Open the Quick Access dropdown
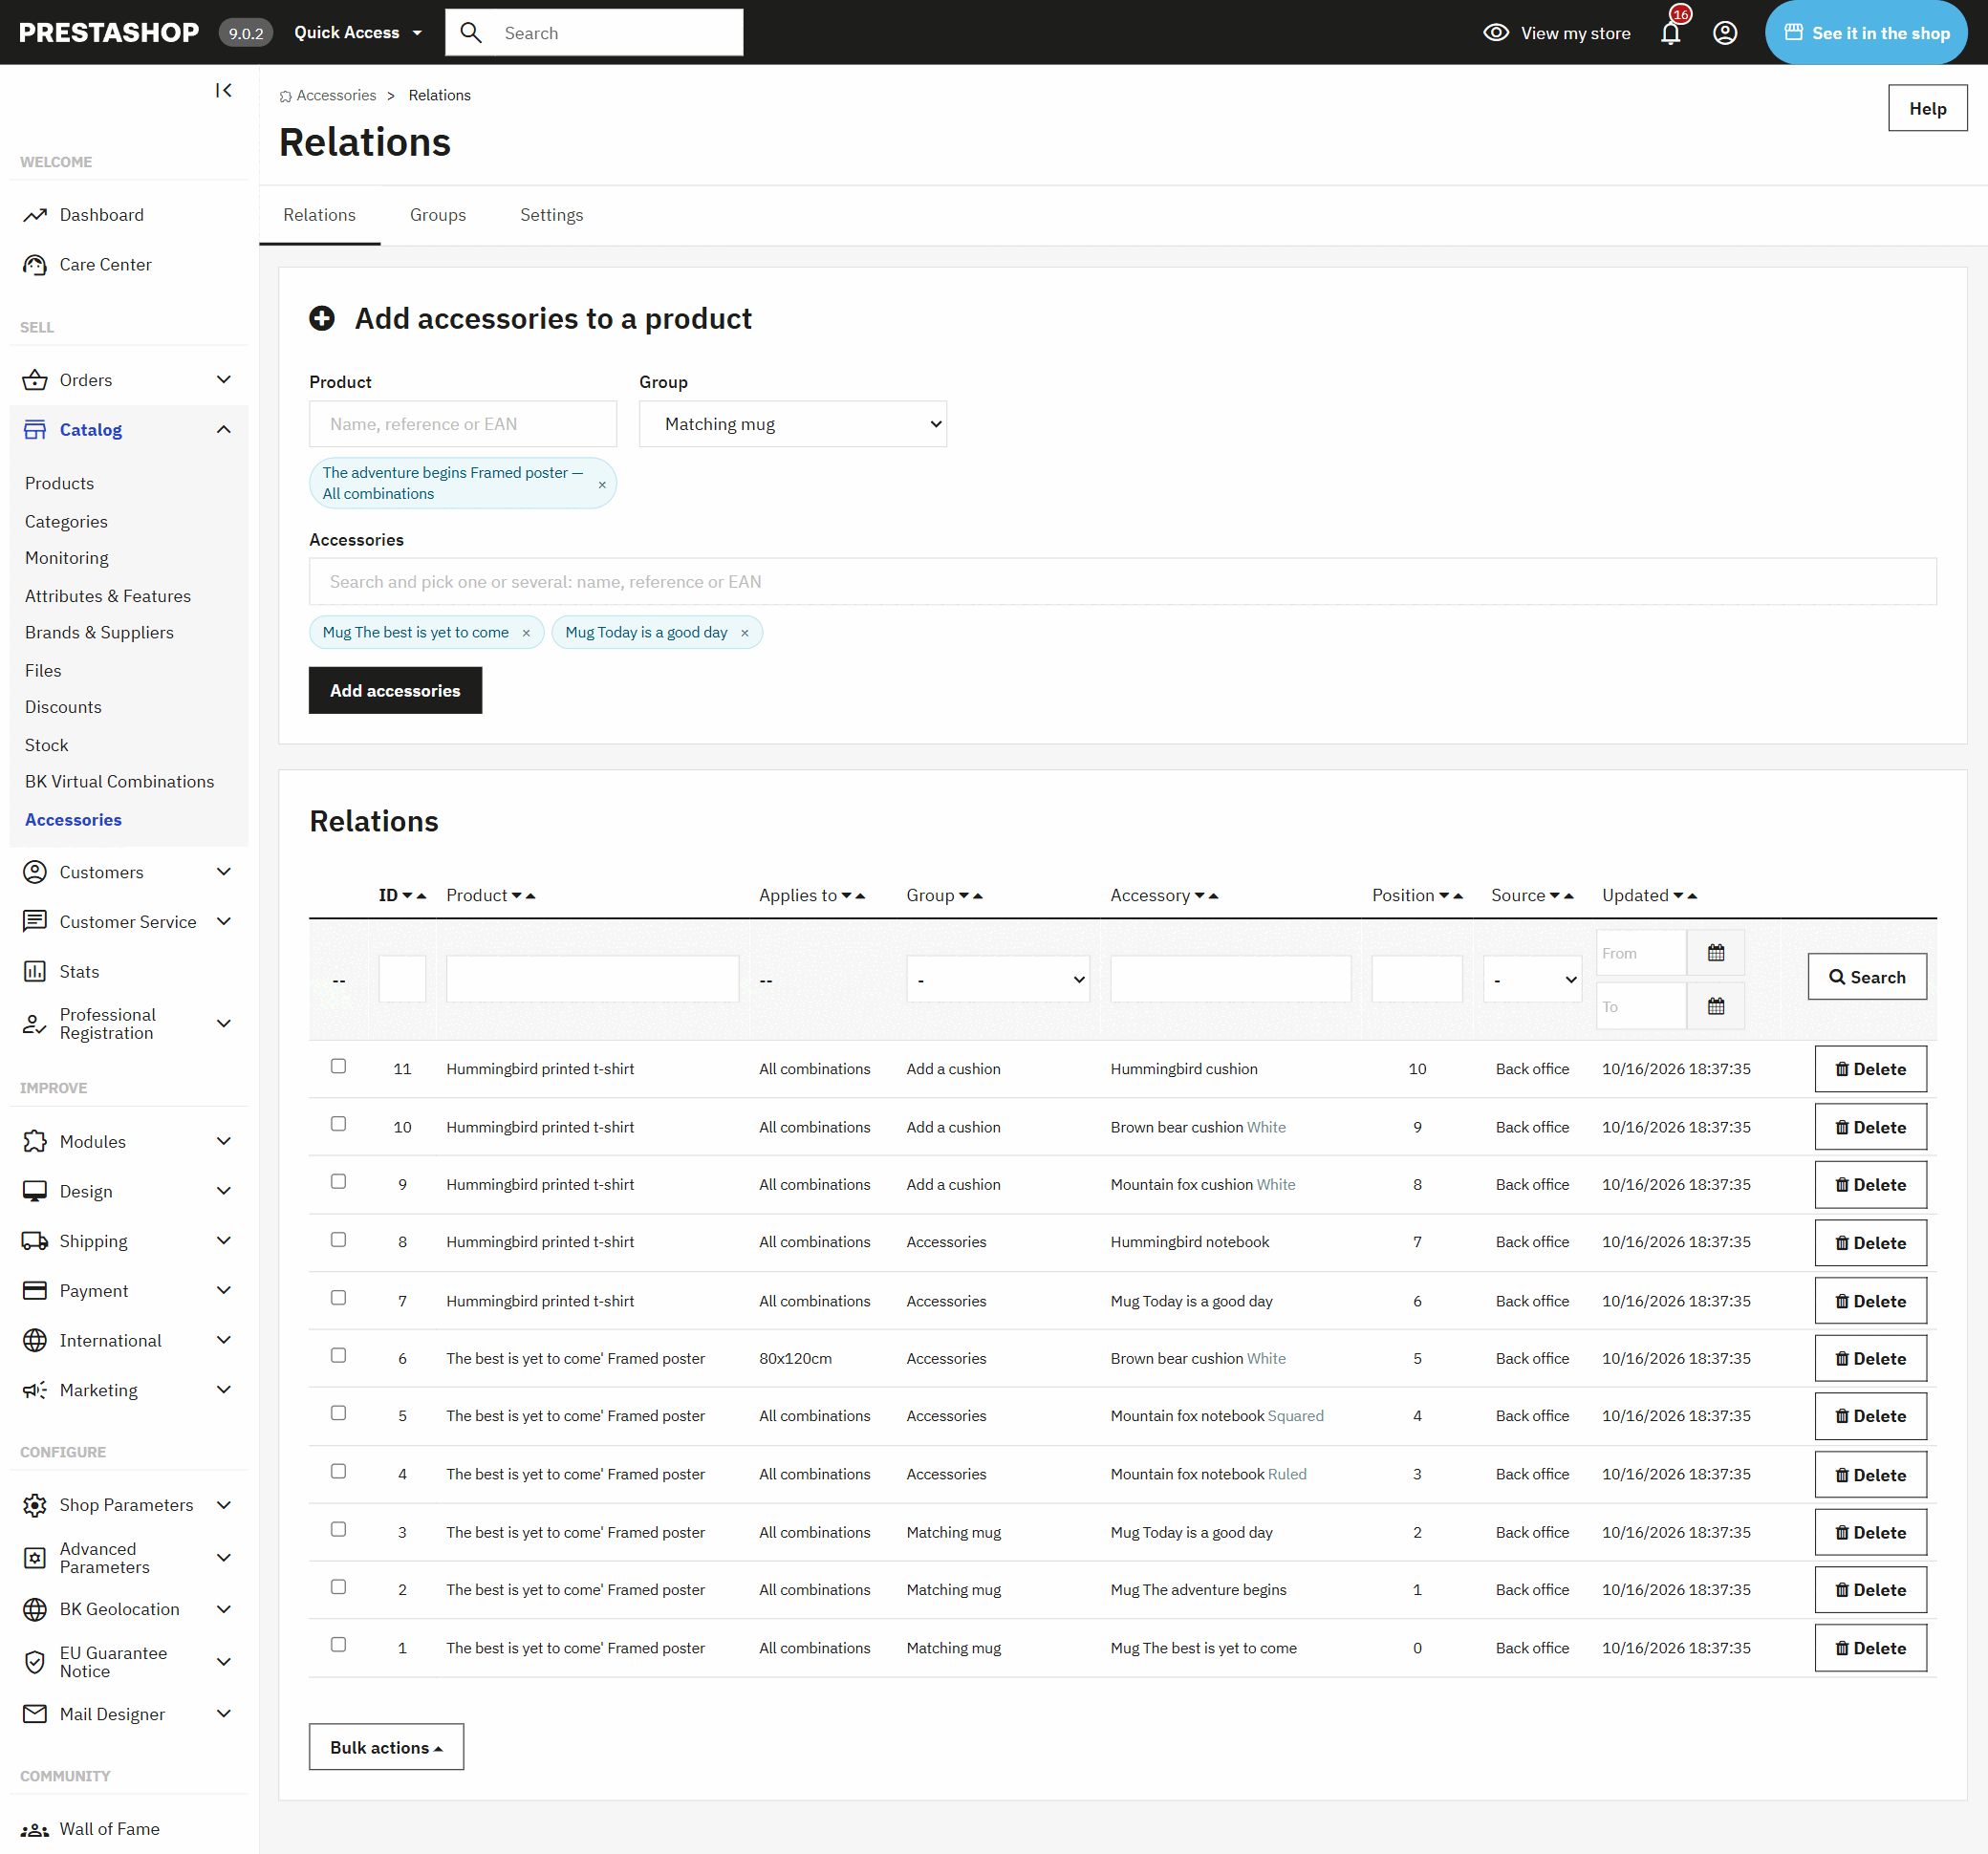The width and height of the screenshot is (1988, 1854). (357, 33)
